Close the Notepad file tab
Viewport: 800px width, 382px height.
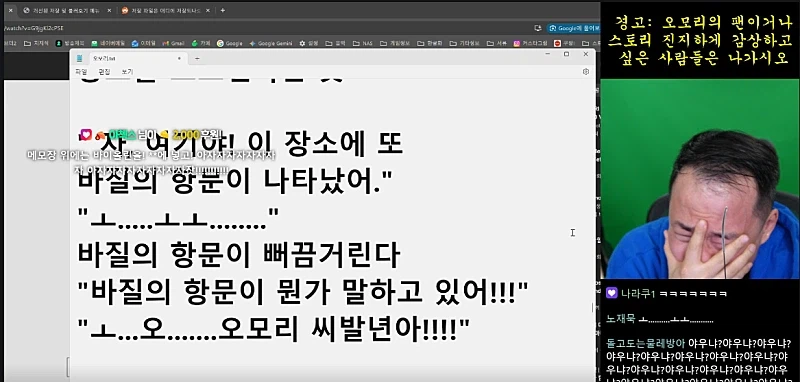pyautogui.click(x=179, y=59)
